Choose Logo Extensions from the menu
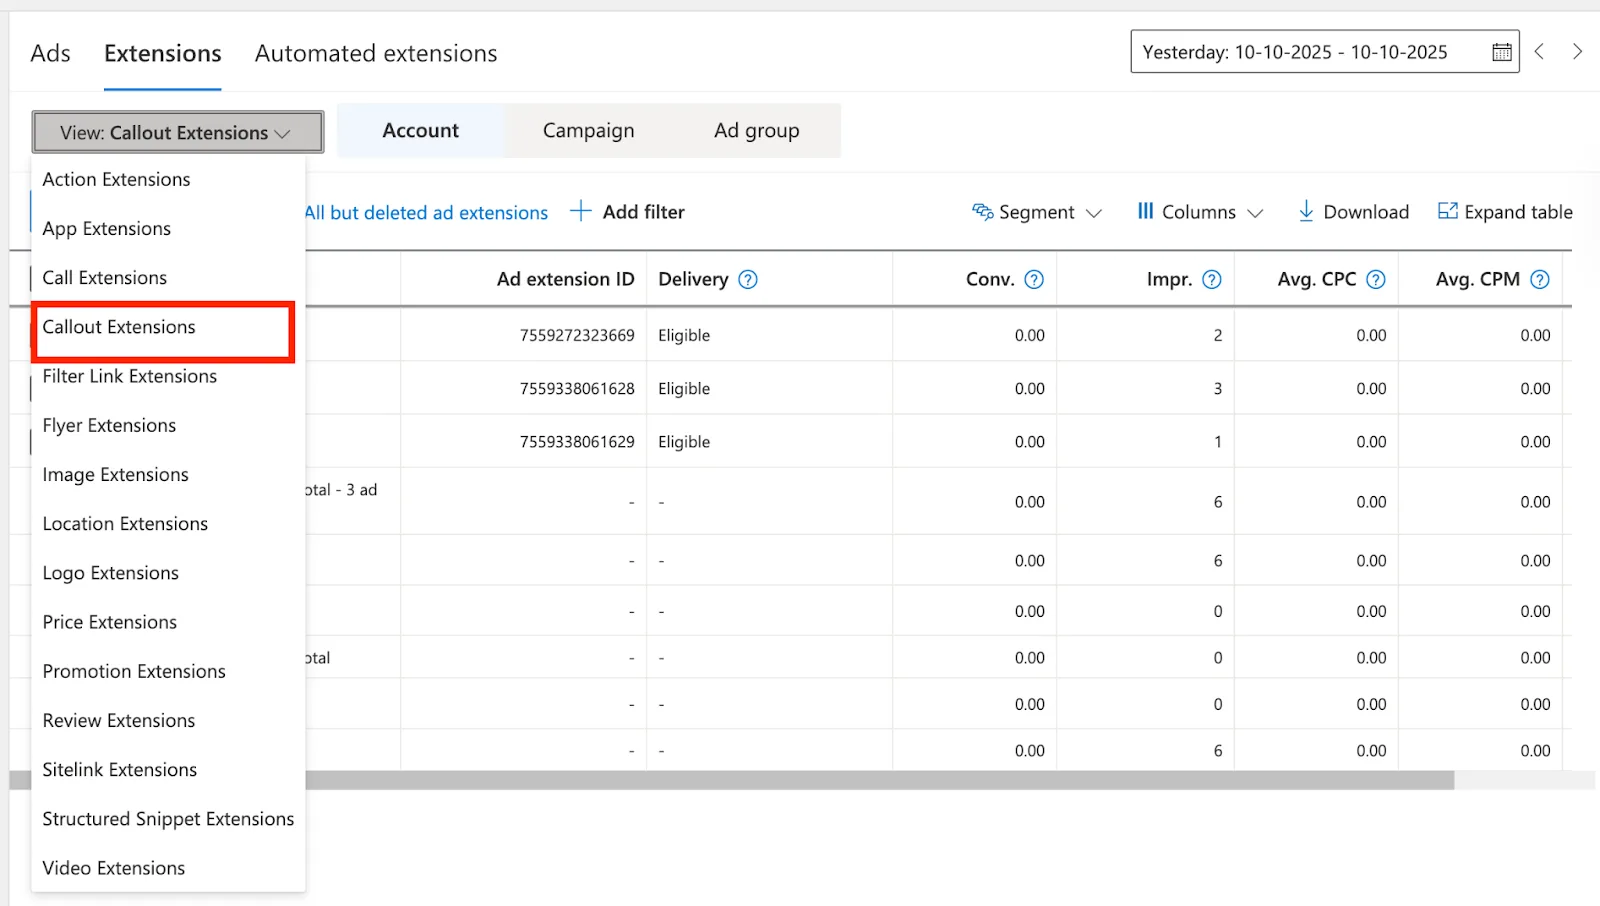This screenshot has width=1600, height=906. pos(168,572)
